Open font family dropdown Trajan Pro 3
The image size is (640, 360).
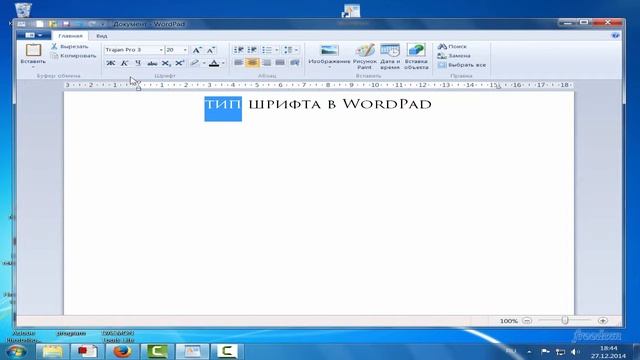(x=161, y=50)
